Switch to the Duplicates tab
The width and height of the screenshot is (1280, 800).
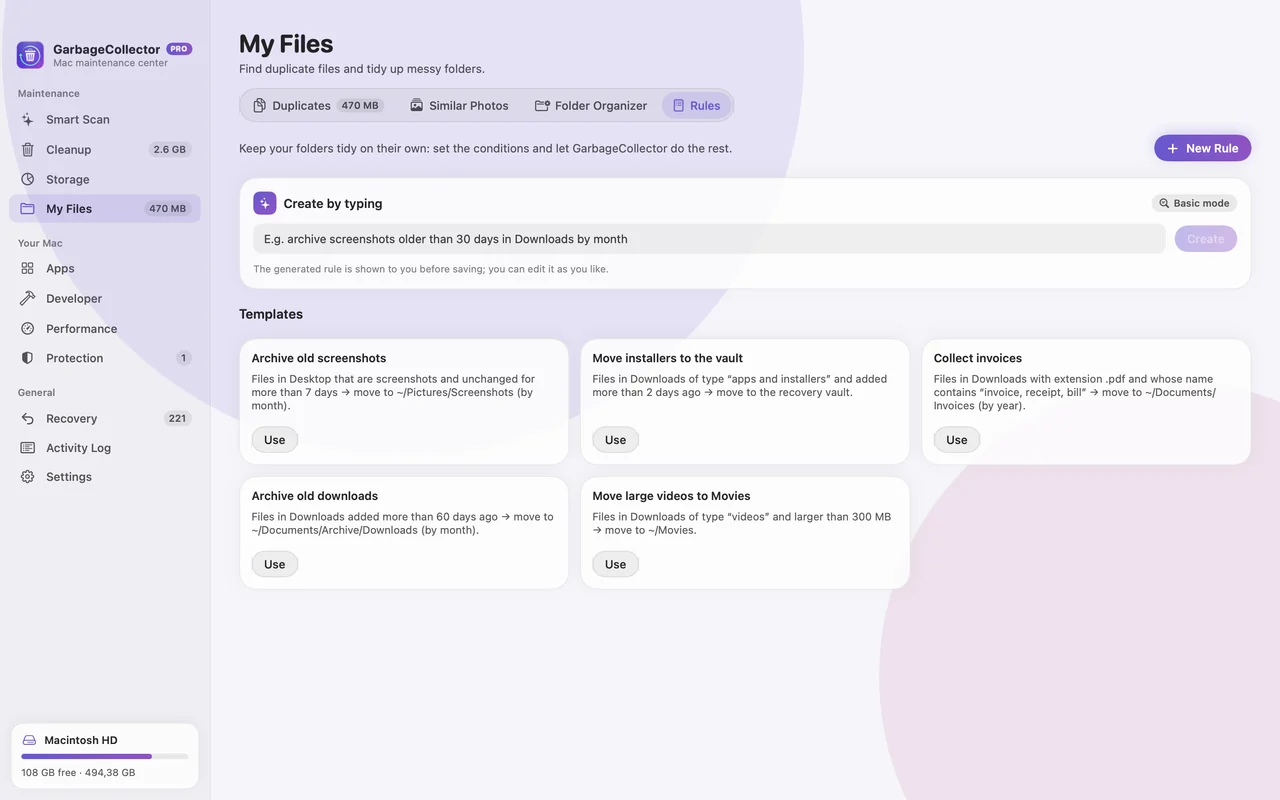(x=316, y=106)
